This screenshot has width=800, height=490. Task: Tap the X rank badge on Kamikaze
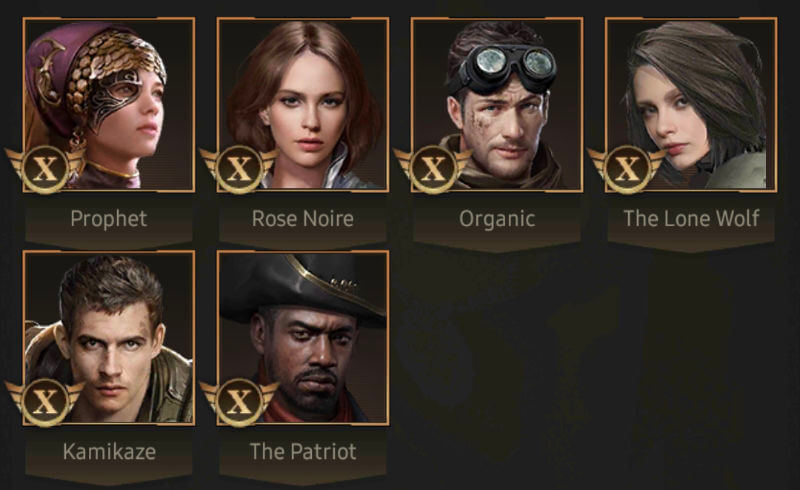point(45,402)
